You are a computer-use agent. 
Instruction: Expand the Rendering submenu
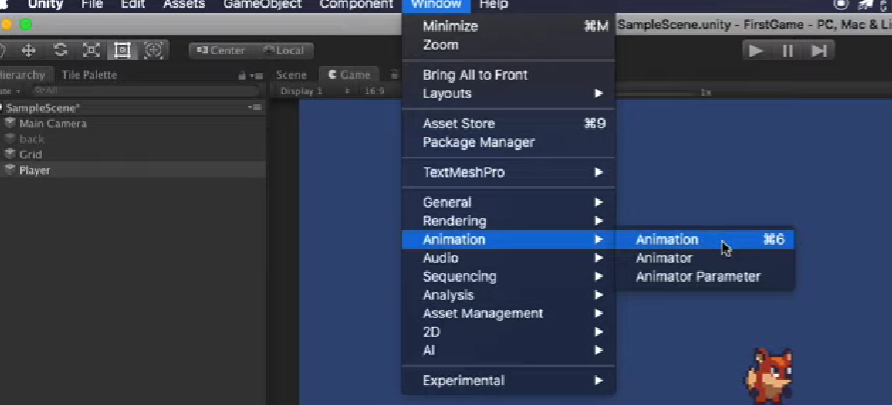click(x=508, y=221)
